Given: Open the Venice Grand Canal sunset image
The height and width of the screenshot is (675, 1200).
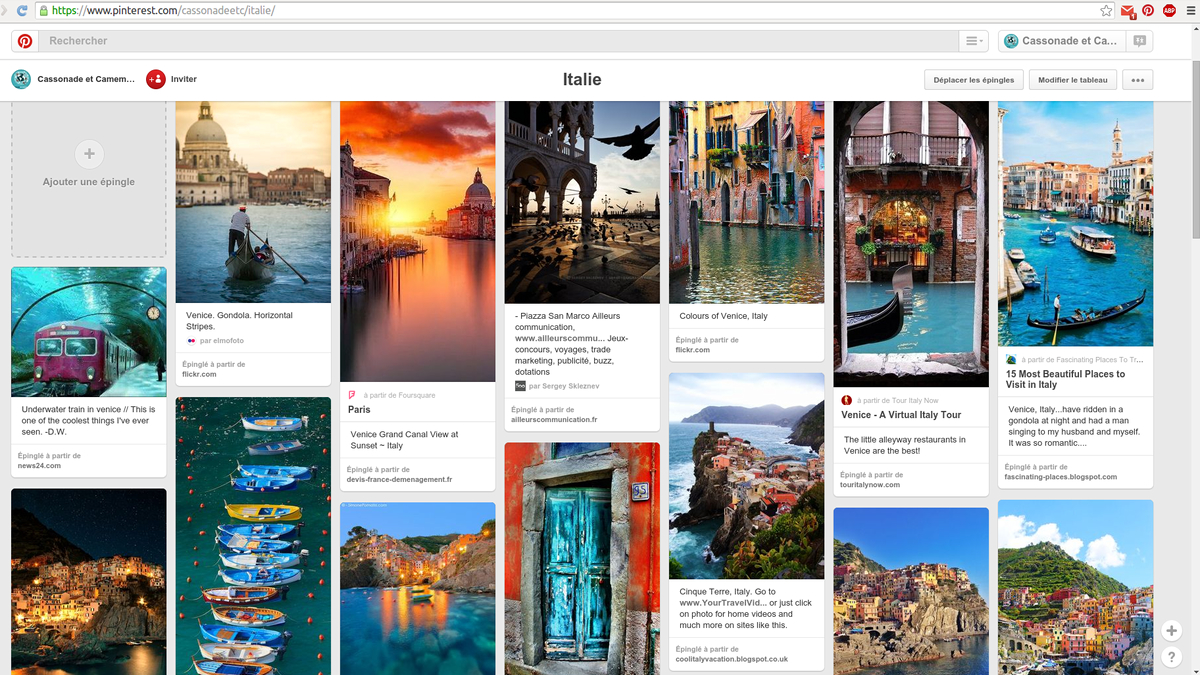Looking at the screenshot, I should (417, 241).
